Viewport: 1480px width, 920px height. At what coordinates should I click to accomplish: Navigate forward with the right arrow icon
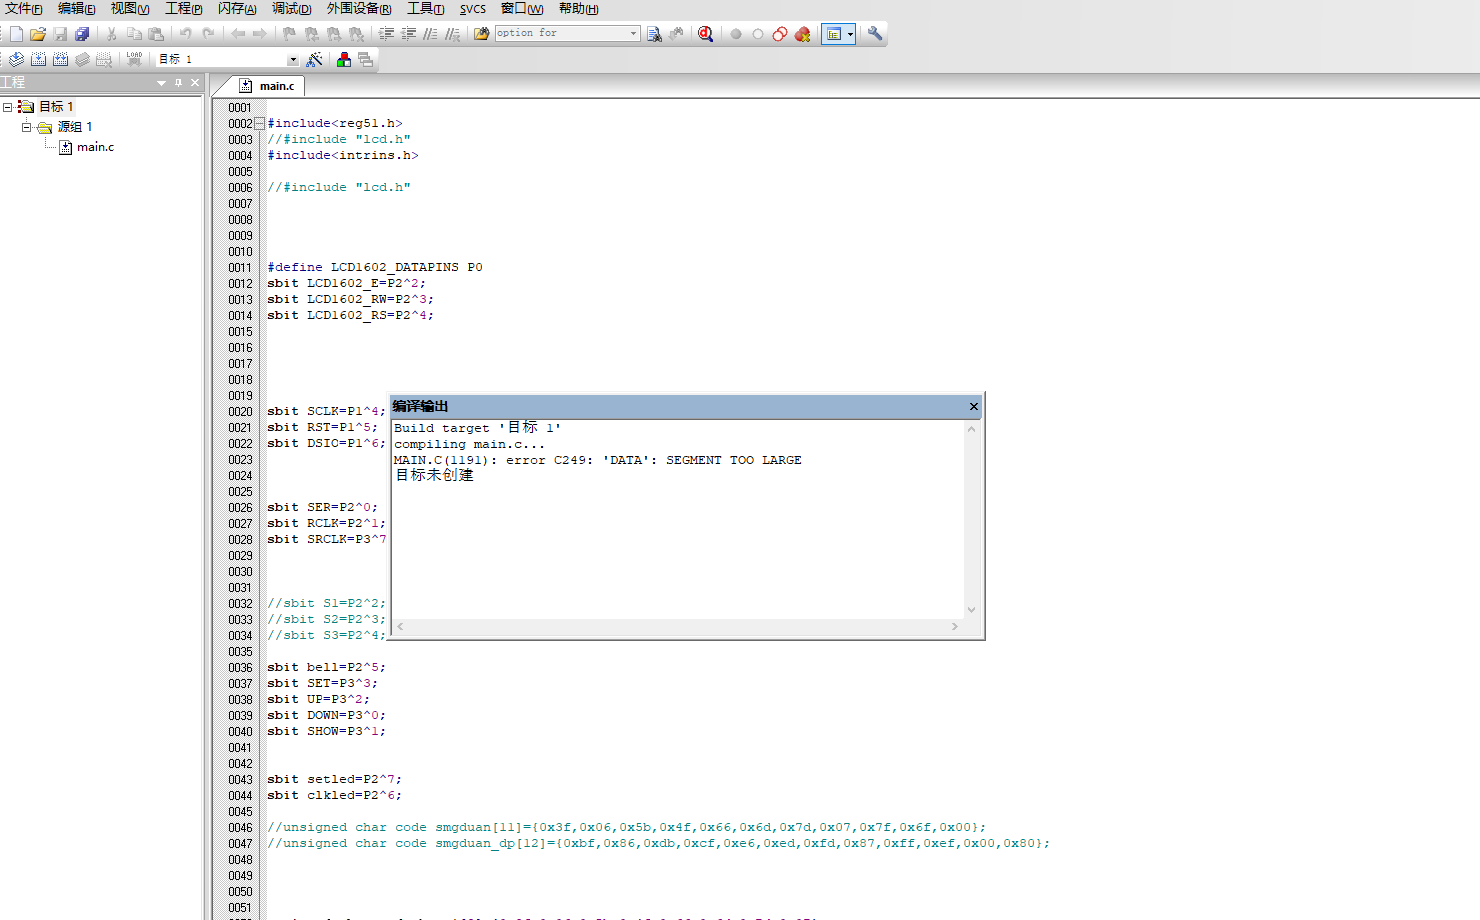coord(260,34)
